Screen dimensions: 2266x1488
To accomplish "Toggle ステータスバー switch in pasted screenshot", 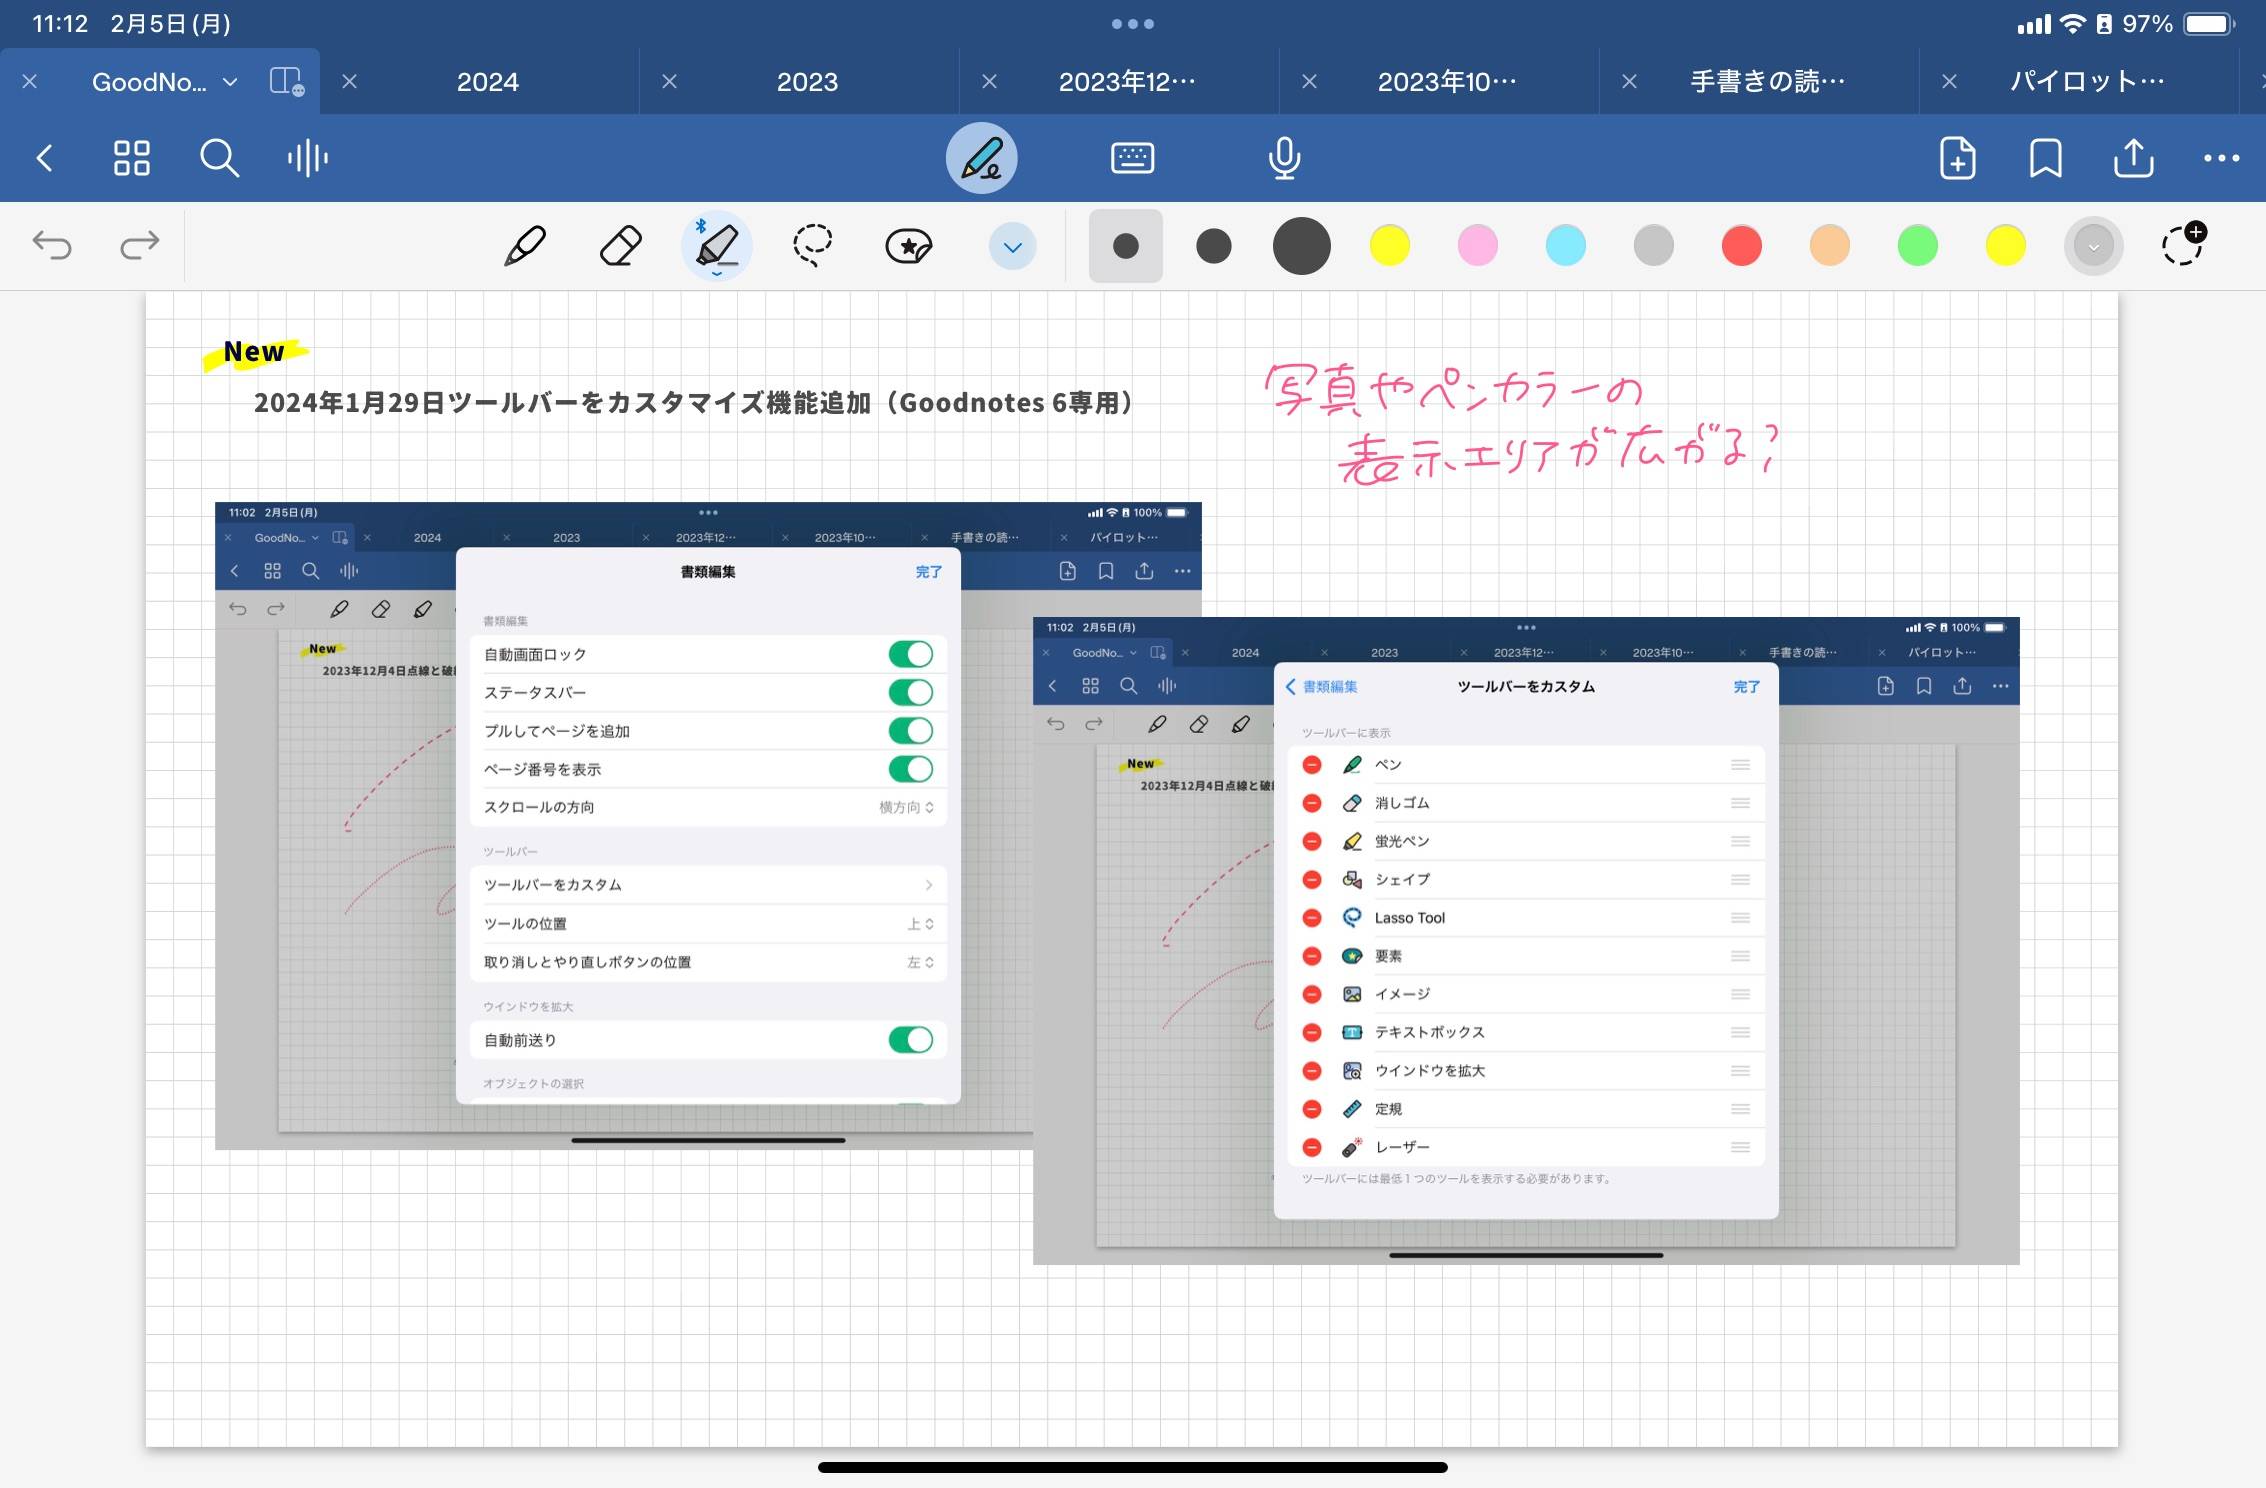I will [x=911, y=692].
